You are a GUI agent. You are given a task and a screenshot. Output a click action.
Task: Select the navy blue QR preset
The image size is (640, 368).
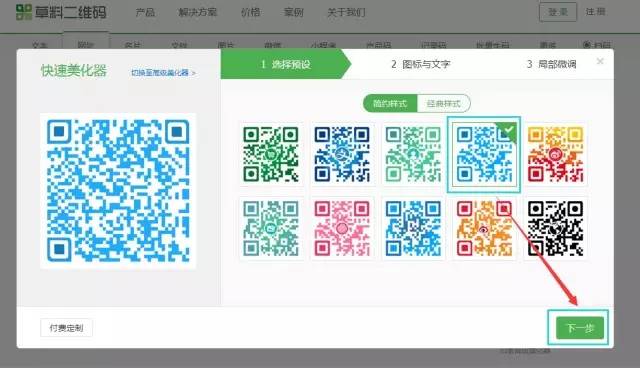[342, 154]
